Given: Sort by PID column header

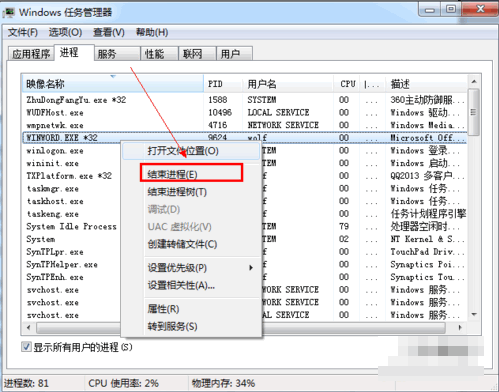Looking at the screenshot, I should coord(223,84).
